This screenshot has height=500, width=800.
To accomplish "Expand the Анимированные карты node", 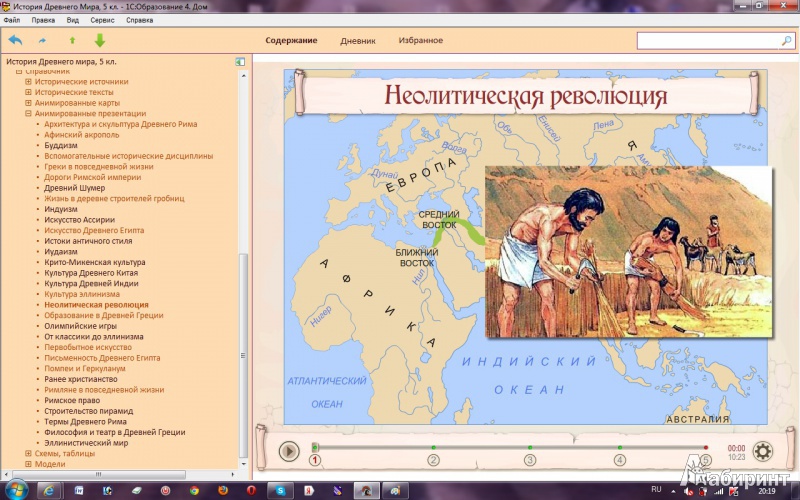I will [29, 103].
